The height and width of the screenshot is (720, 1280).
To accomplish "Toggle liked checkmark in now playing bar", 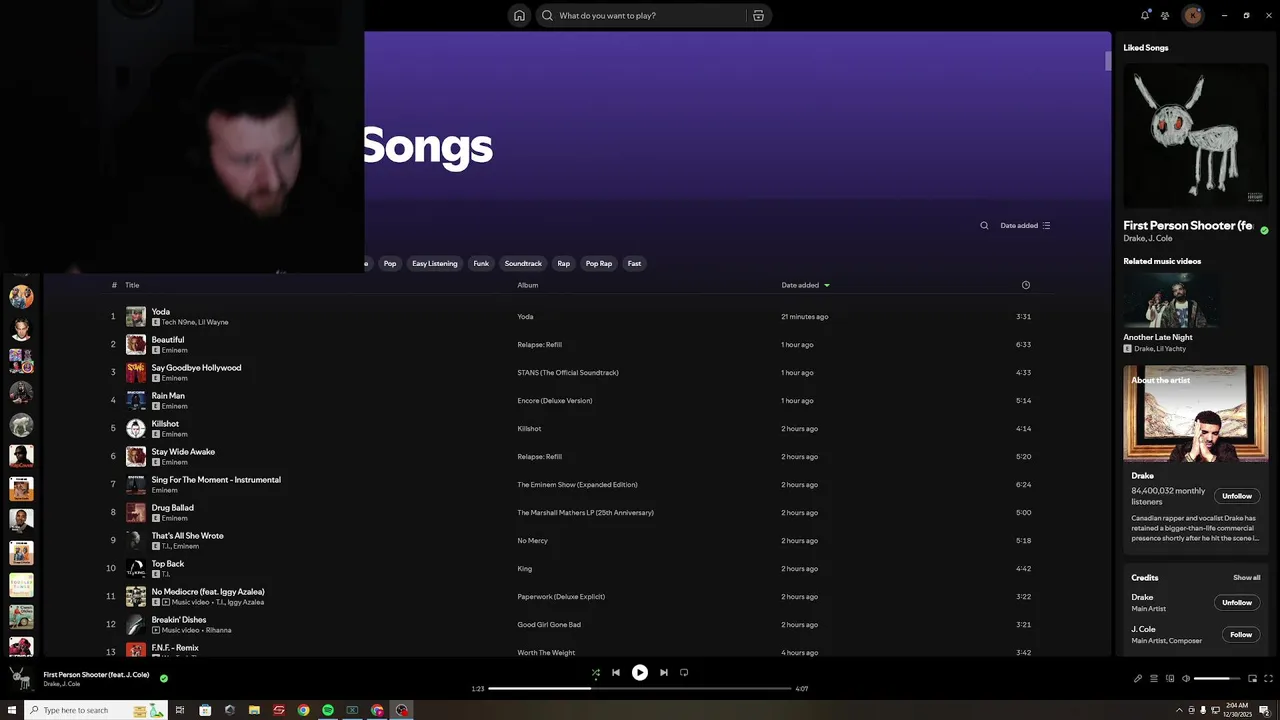I will [164, 678].
